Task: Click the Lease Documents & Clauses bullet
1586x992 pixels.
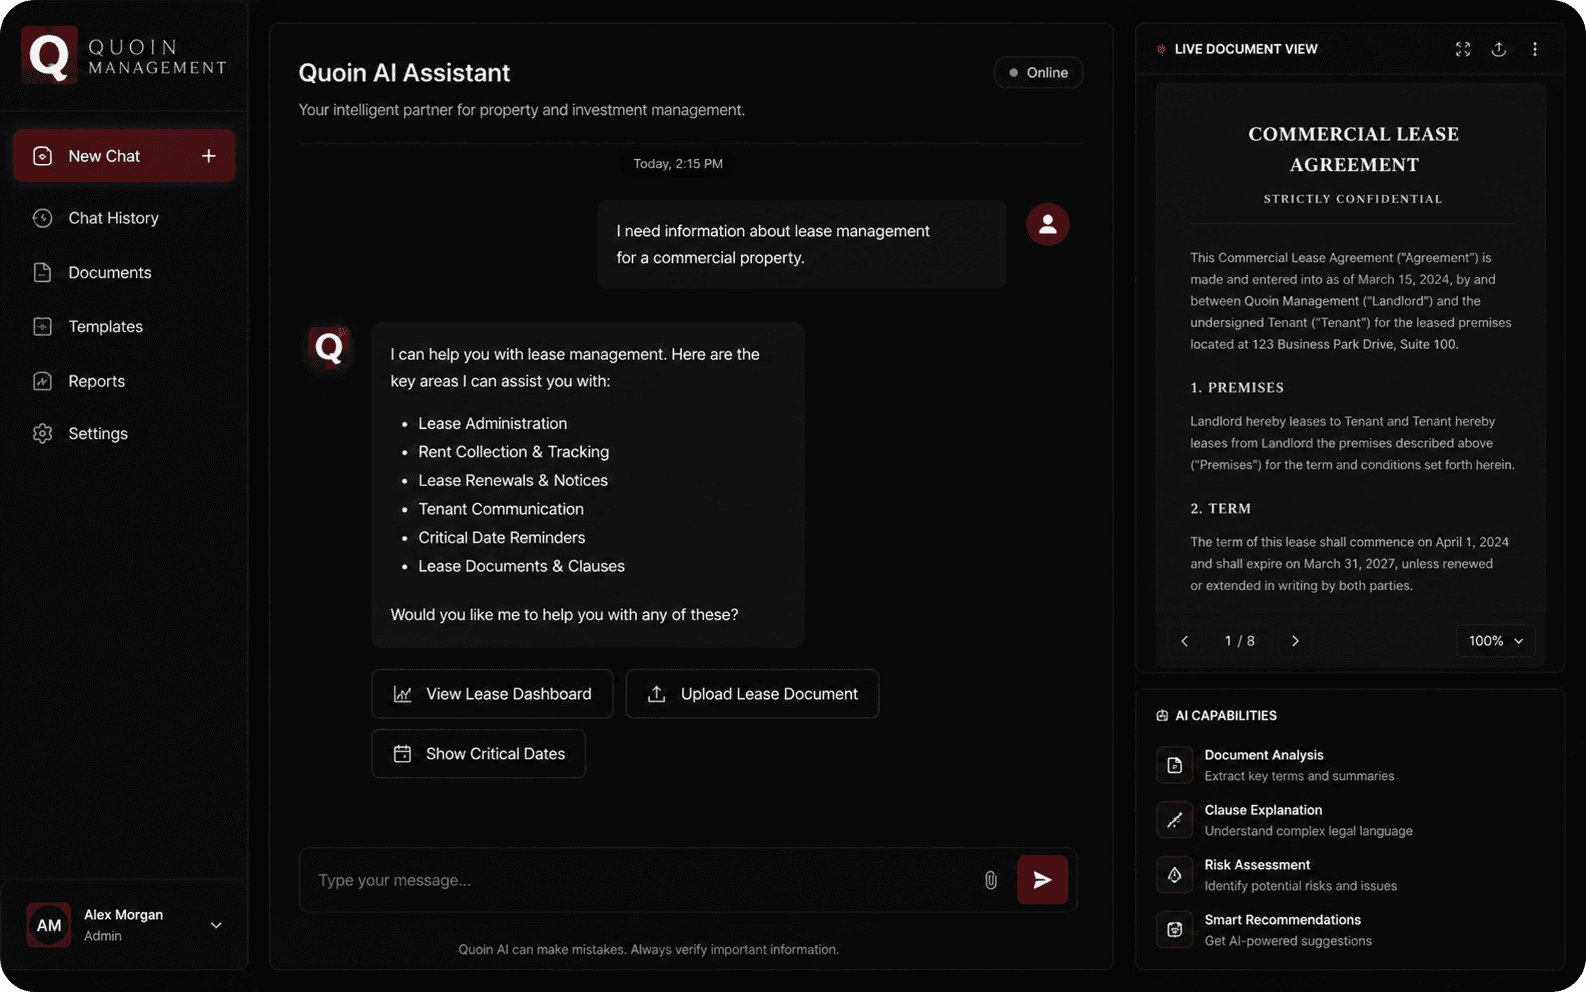Action: click(521, 566)
